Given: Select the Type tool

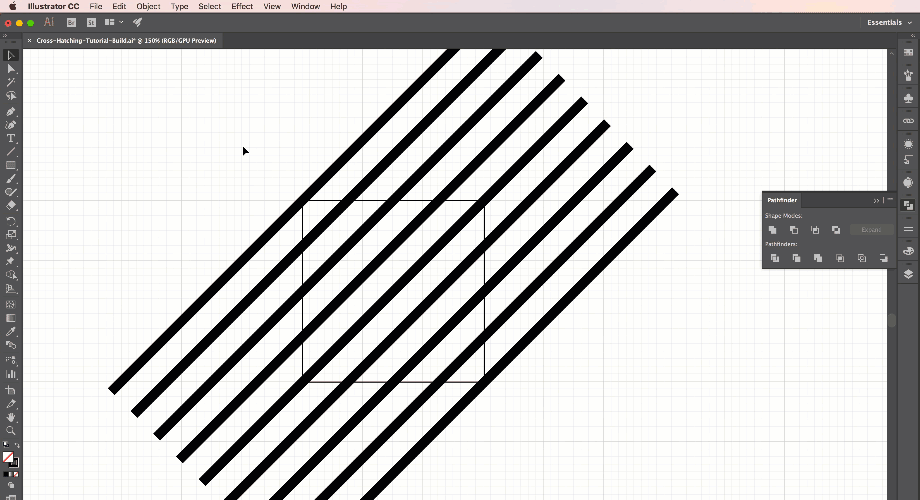Looking at the screenshot, I should coord(11,138).
